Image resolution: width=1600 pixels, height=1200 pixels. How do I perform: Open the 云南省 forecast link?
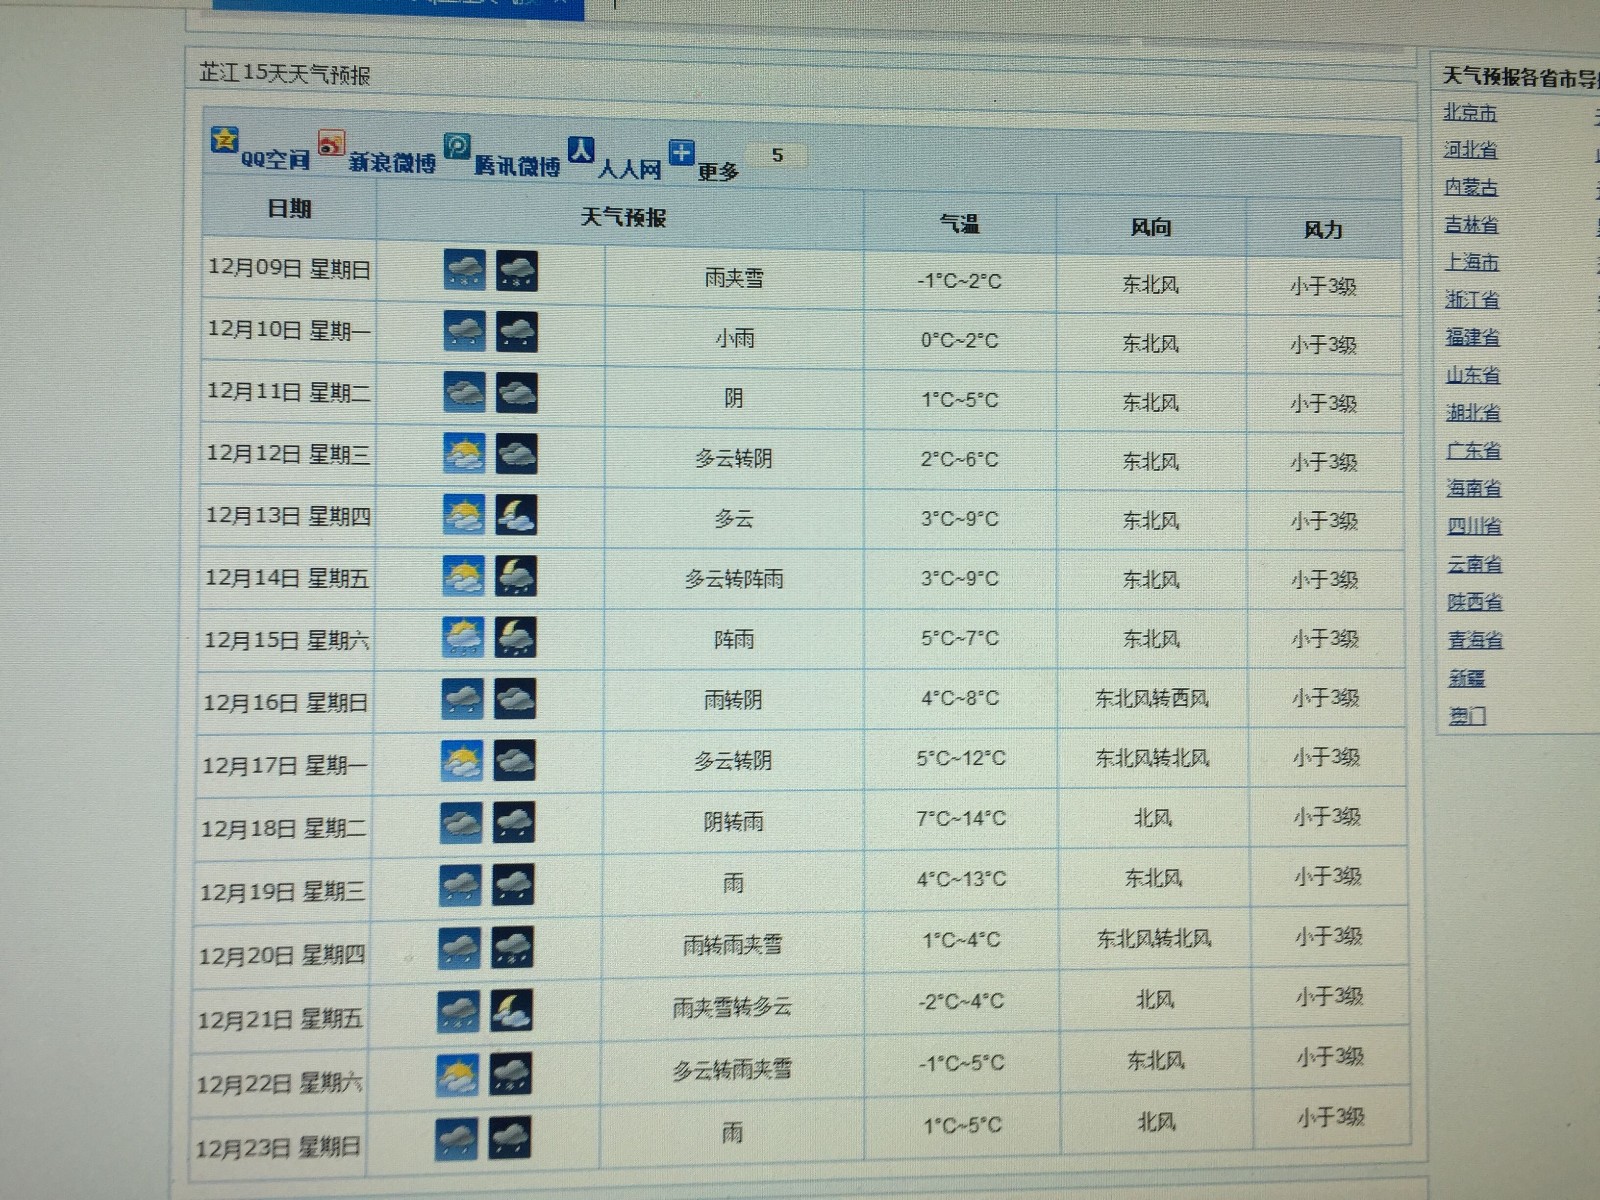coord(1475,564)
